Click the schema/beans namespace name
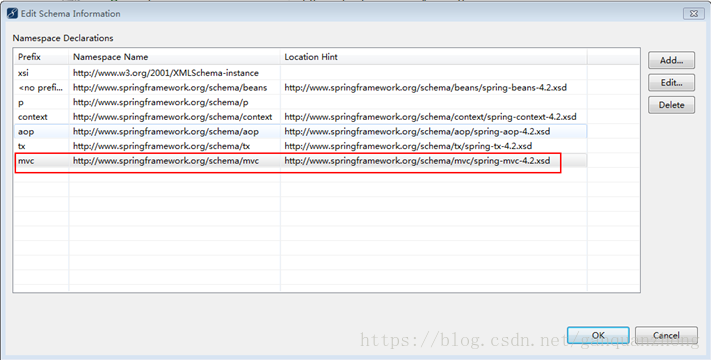The image size is (711, 360). 170,88
